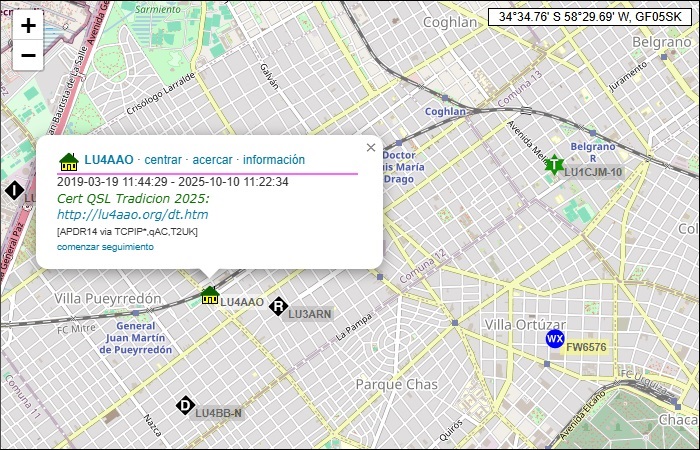The image size is (700, 450).
Task: Click the 'acercar' link to zoom closer
Action: 212,160
